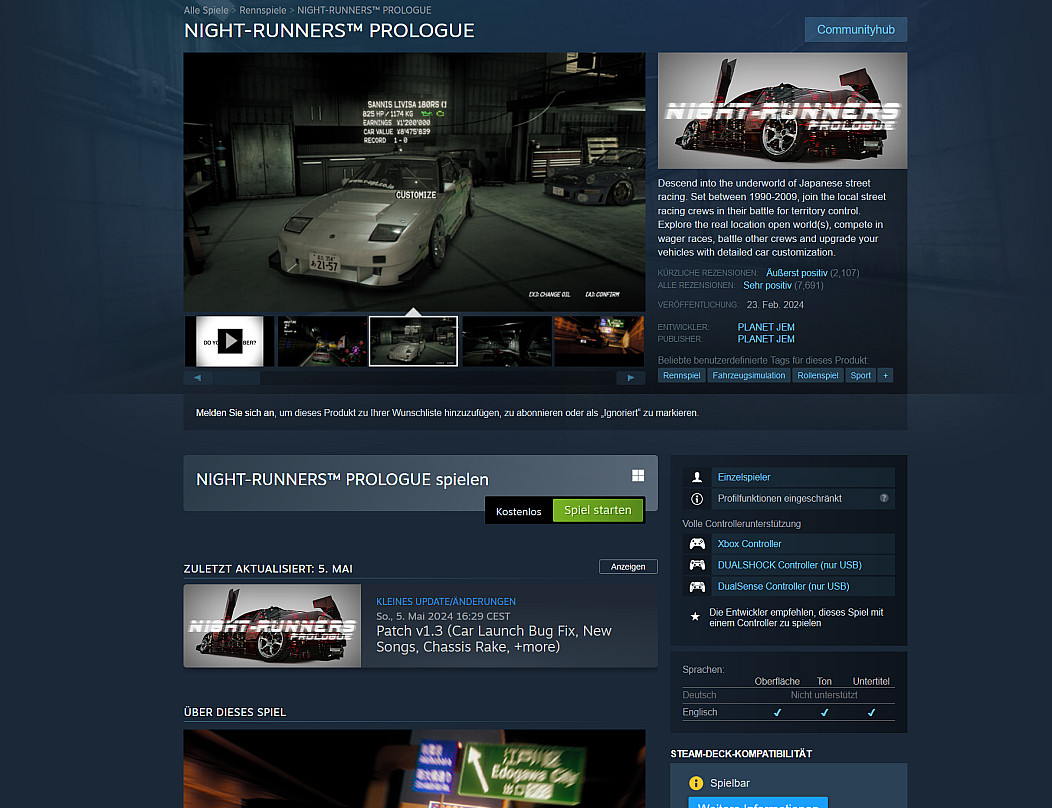
Task: Open the Rennspiel tag
Action: tap(682, 375)
